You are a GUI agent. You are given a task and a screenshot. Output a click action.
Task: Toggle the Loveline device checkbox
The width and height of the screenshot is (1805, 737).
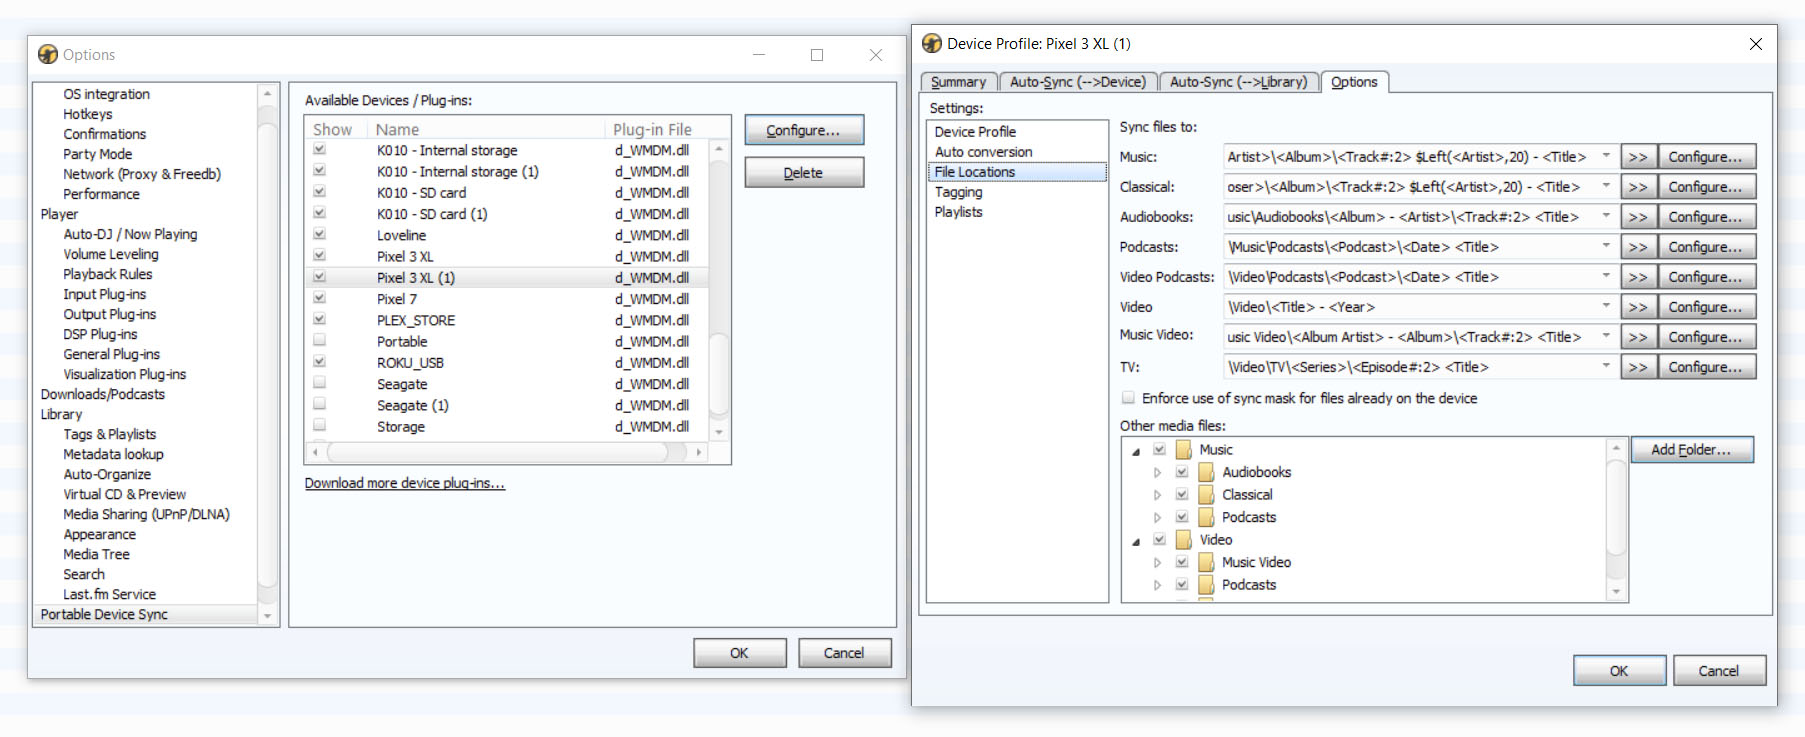pyautogui.click(x=319, y=234)
